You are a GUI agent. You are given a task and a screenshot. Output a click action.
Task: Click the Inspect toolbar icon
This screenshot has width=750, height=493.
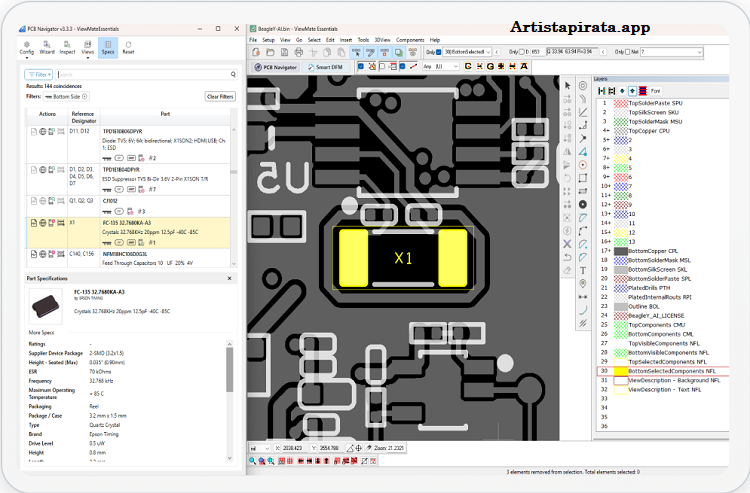[x=67, y=45]
